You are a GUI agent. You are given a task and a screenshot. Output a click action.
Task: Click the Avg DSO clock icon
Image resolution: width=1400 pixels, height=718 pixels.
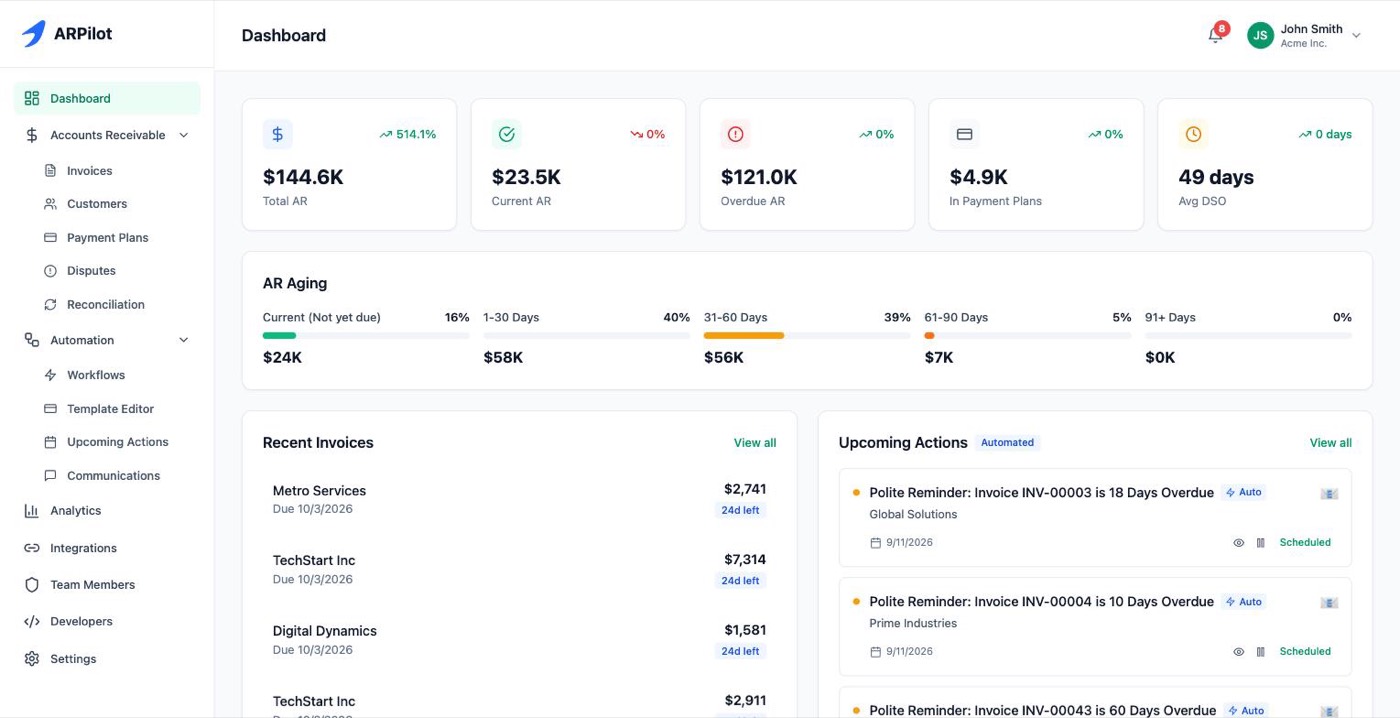point(1194,134)
